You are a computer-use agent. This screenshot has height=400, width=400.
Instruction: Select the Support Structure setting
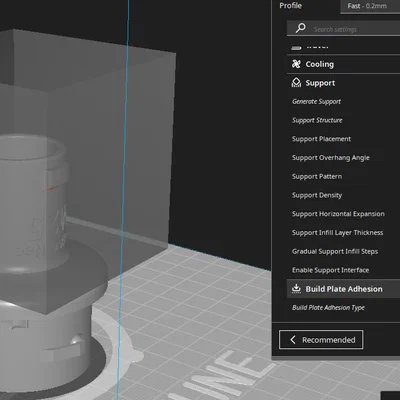pyautogui.click(x=317, y=120)
